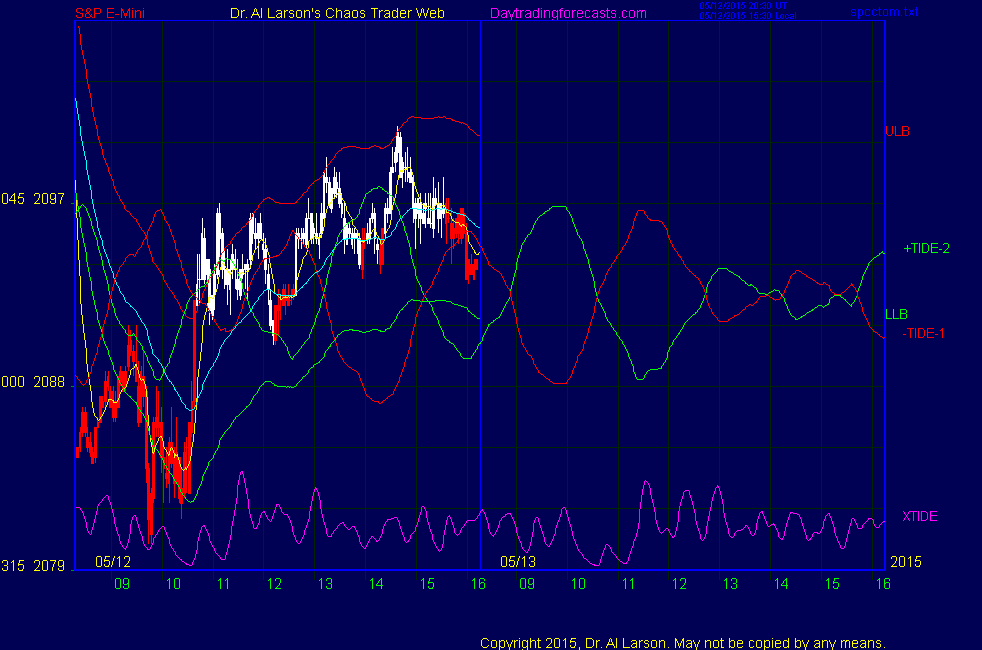This screenshot has height=650, width=982.
Task: Click the 05/12 date label
Action: [113, 562]
